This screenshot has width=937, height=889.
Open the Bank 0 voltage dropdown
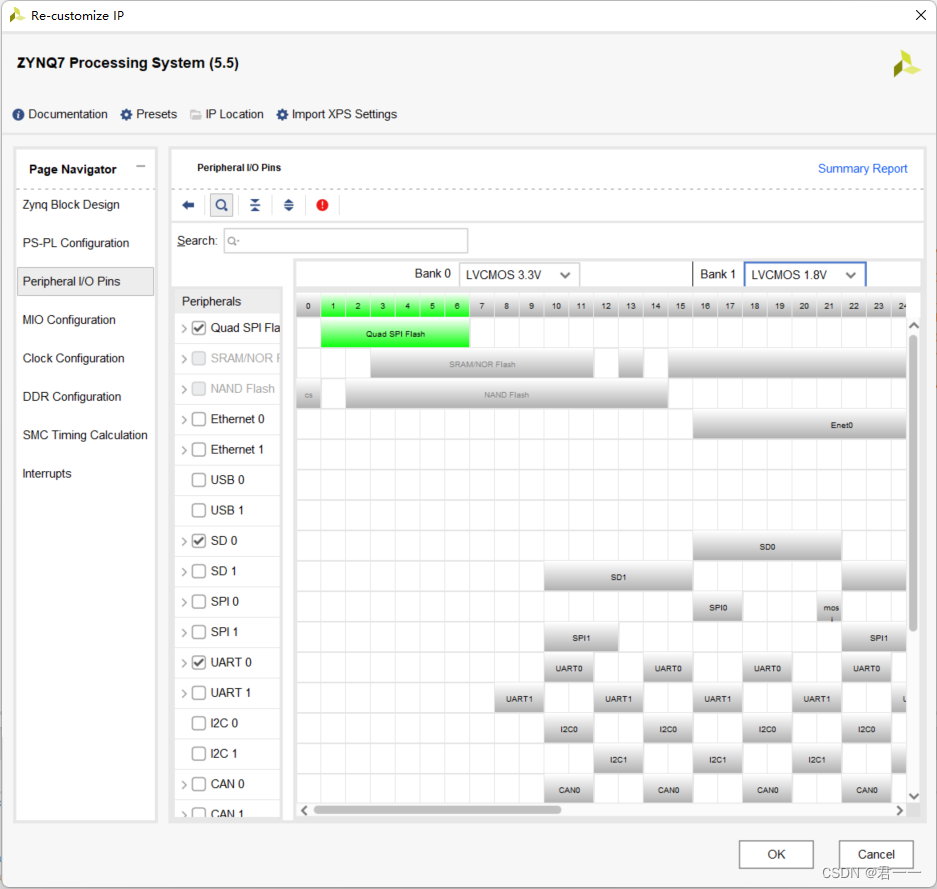[519, 275]
